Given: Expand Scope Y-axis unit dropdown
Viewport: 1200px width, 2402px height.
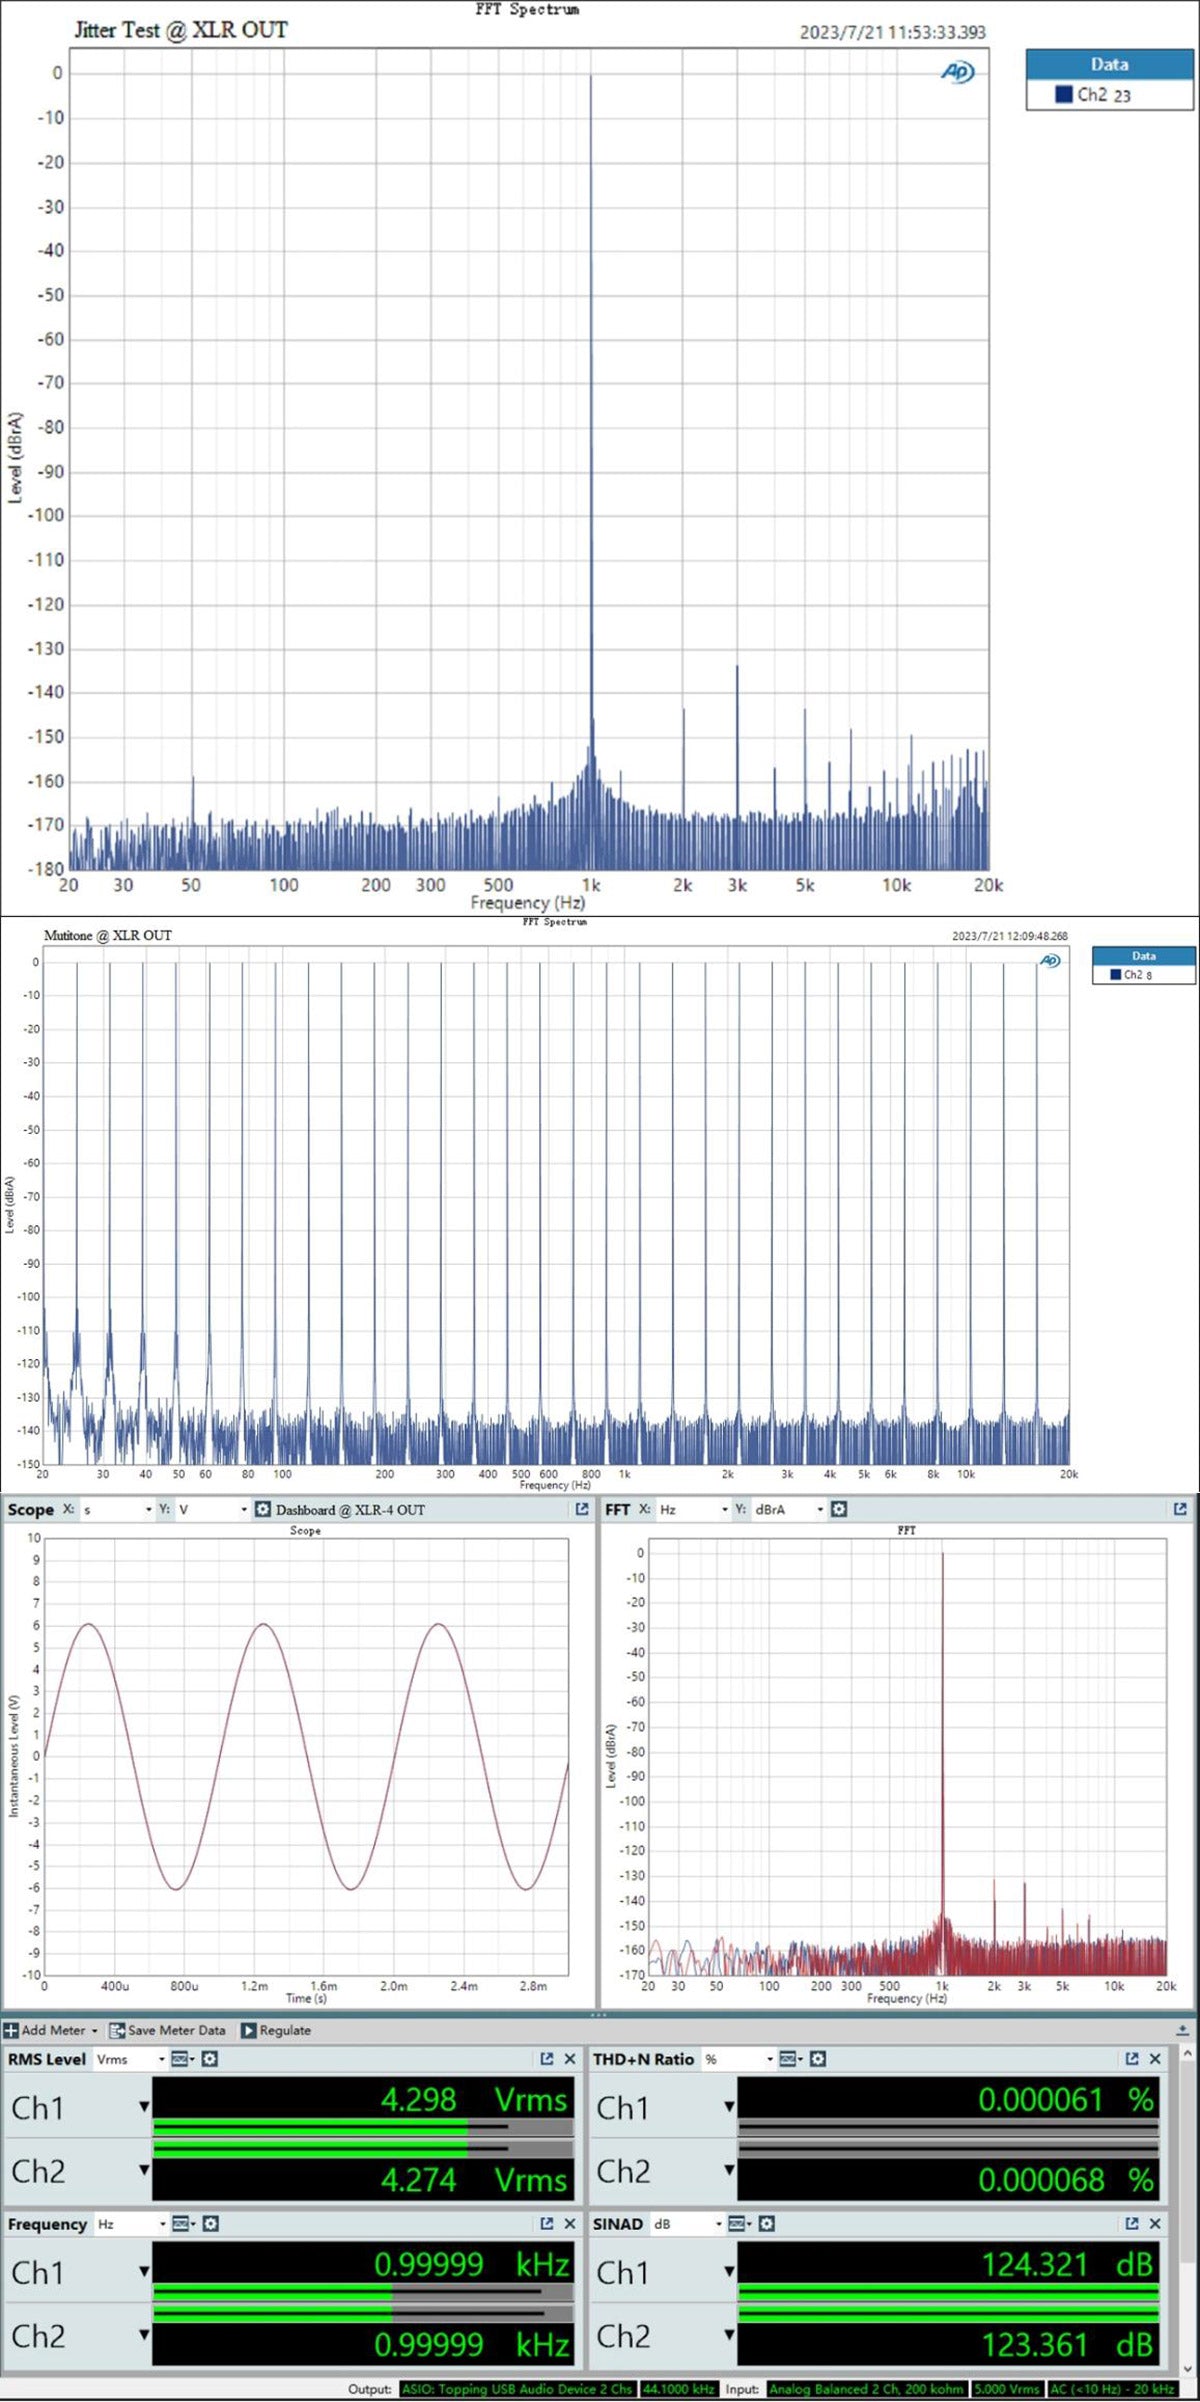Looking at the screenshot, I should coord(243,1510).
